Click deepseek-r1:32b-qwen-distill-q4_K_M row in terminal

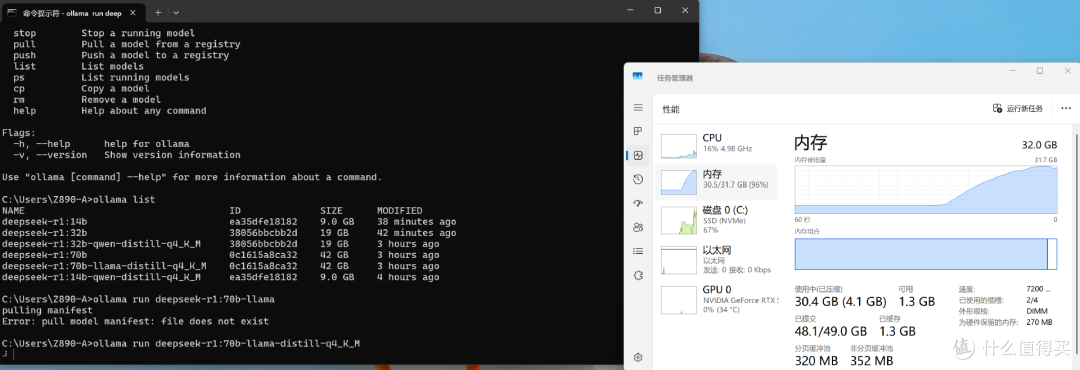pyautogui.click(x=220, y=244)
